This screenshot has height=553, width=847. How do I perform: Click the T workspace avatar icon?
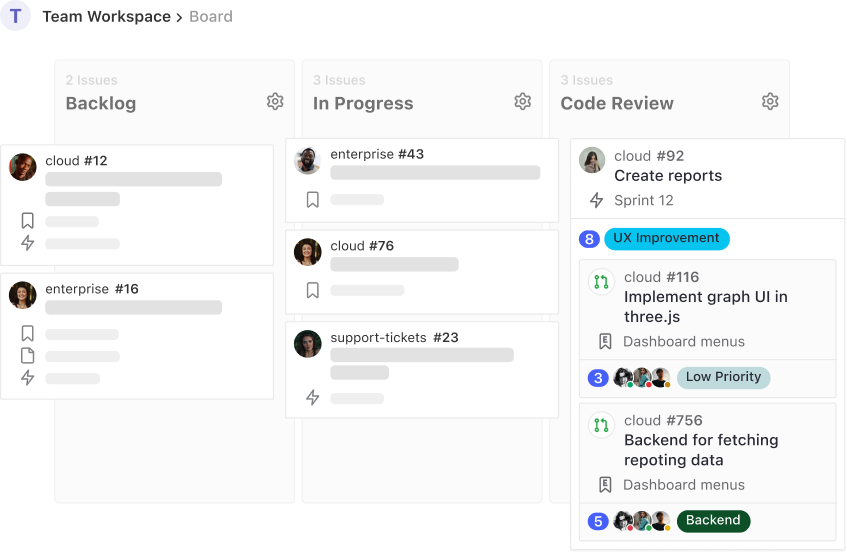coord(15,16)
